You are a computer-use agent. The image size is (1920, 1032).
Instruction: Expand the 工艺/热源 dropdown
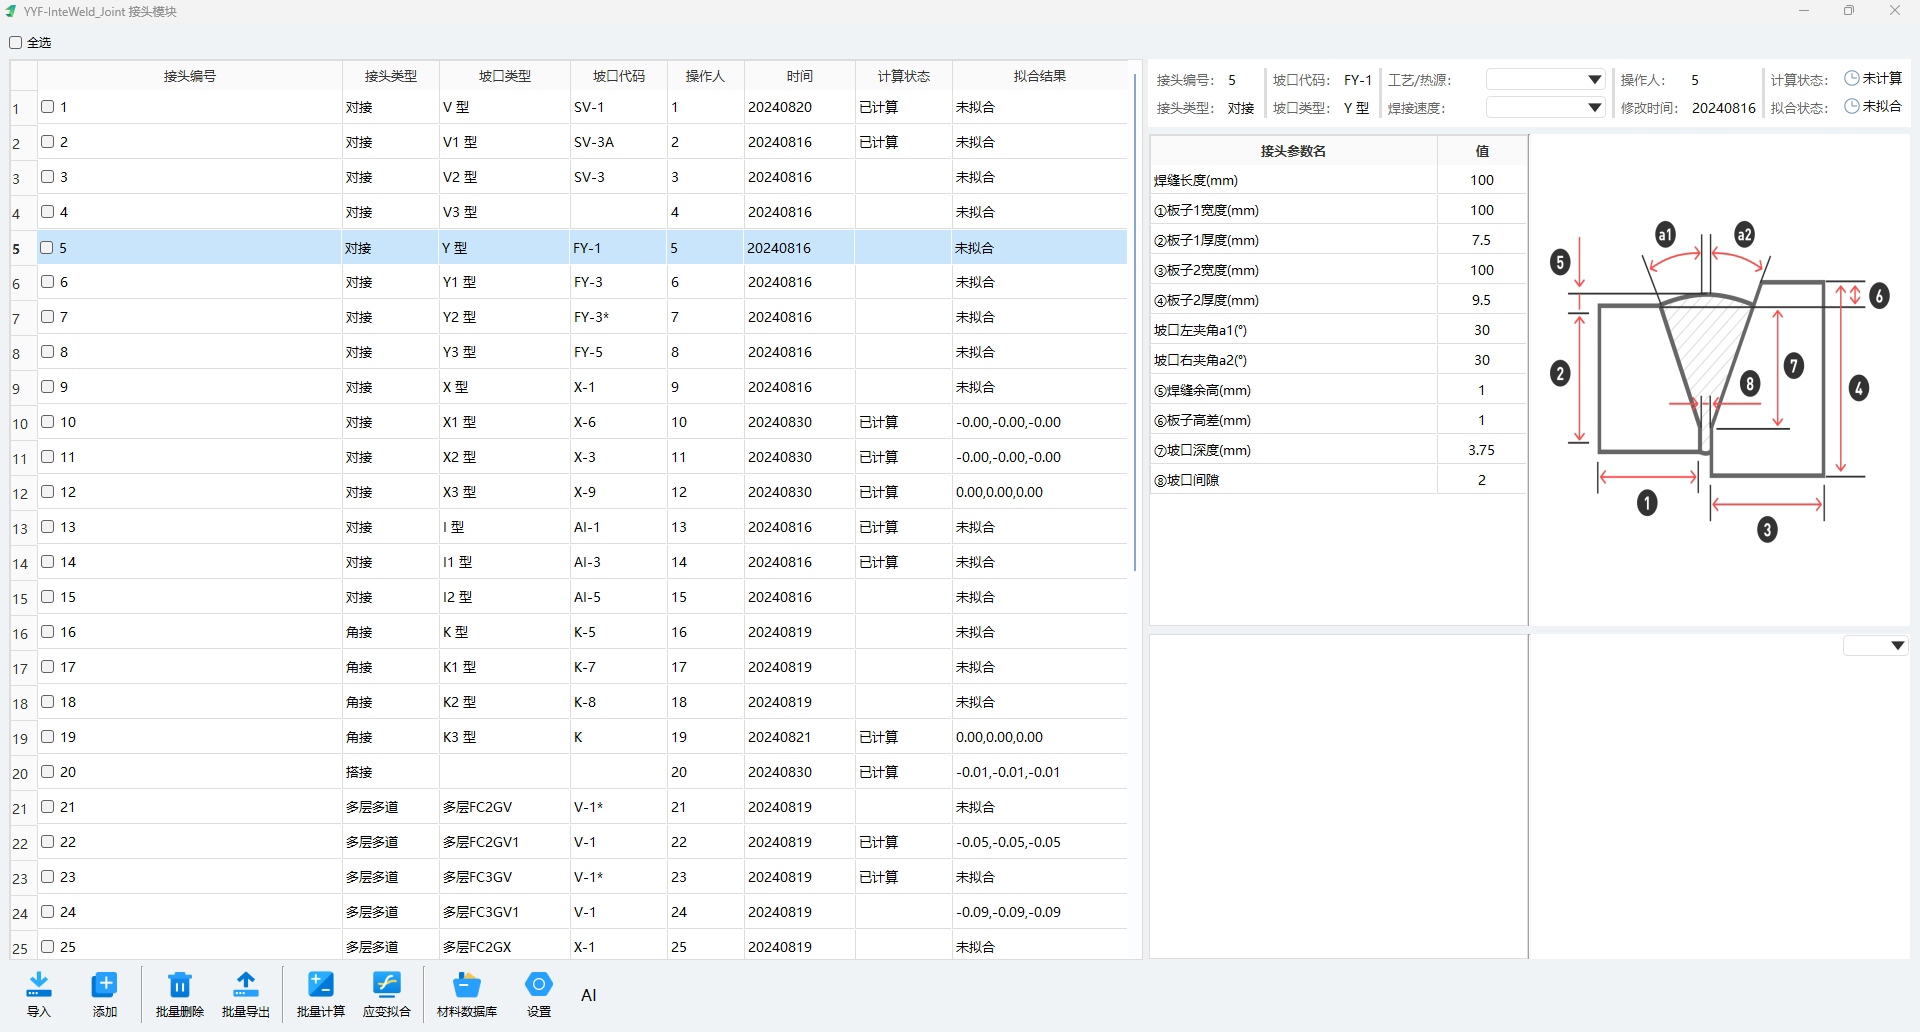[1545, 80]
